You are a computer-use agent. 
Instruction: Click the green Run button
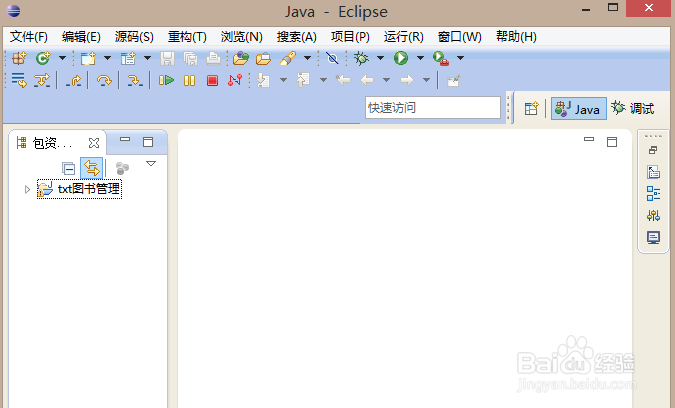(401, 58)
